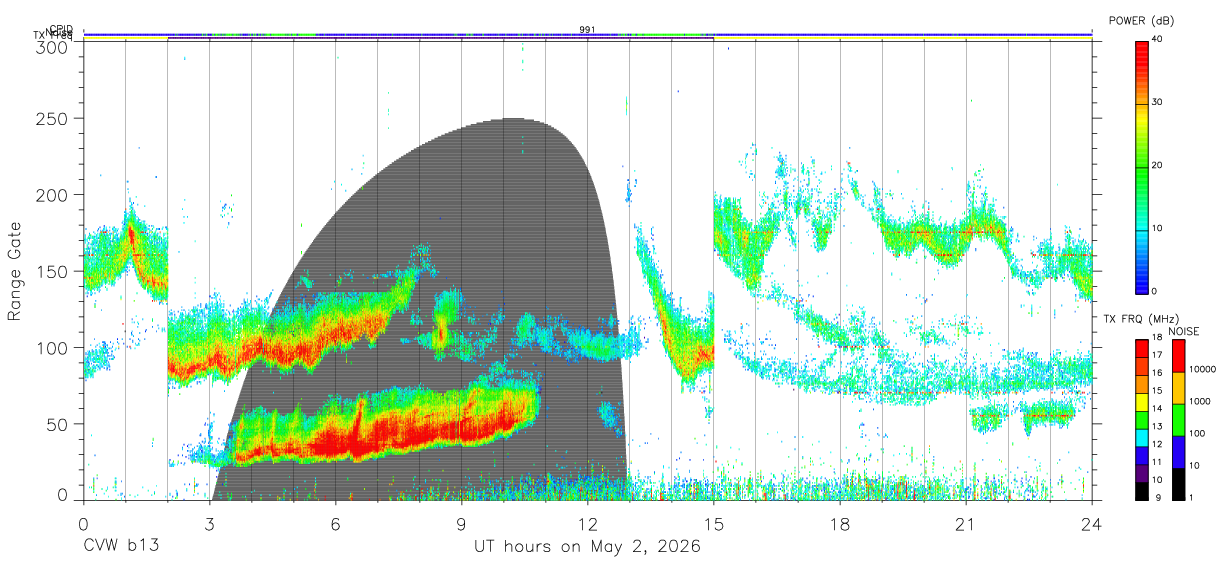Image resolution: width=1228 pixels, height=567 pixels.
Task: Click the '9' x-axis hour tick label
Action: pos(461,523)
